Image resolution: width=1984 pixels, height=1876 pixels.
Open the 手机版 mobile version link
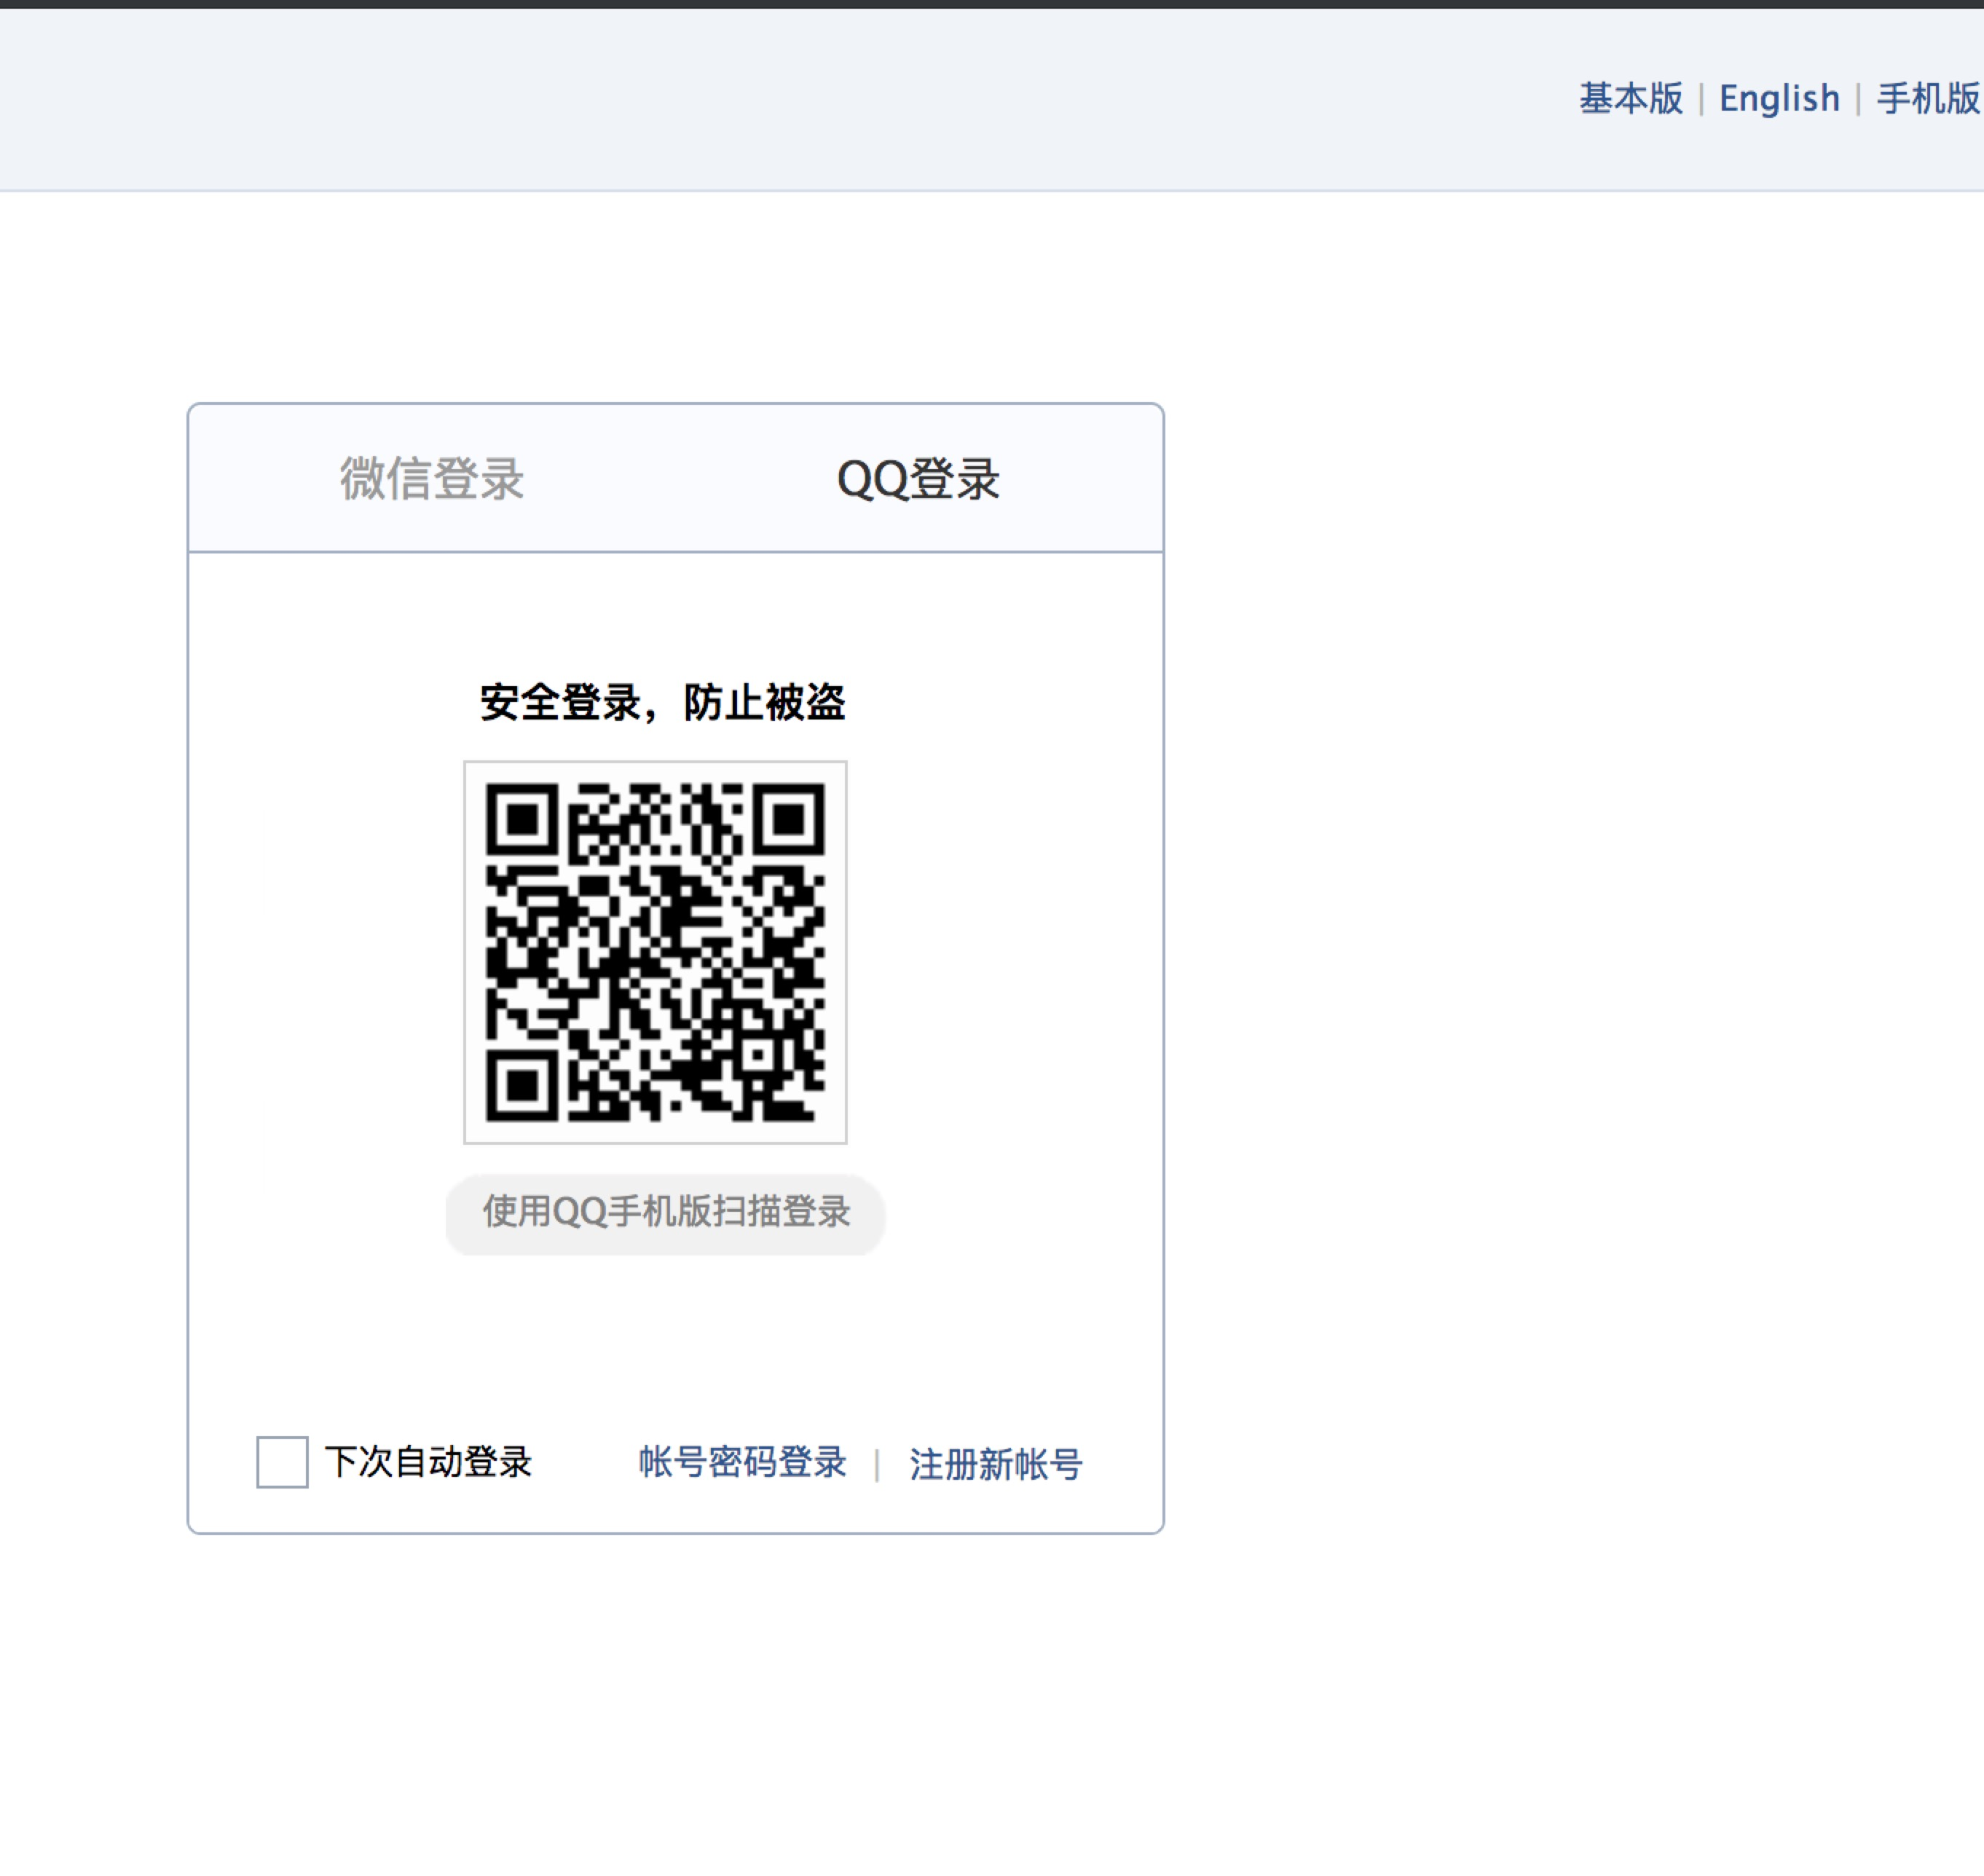point(1927,99)
